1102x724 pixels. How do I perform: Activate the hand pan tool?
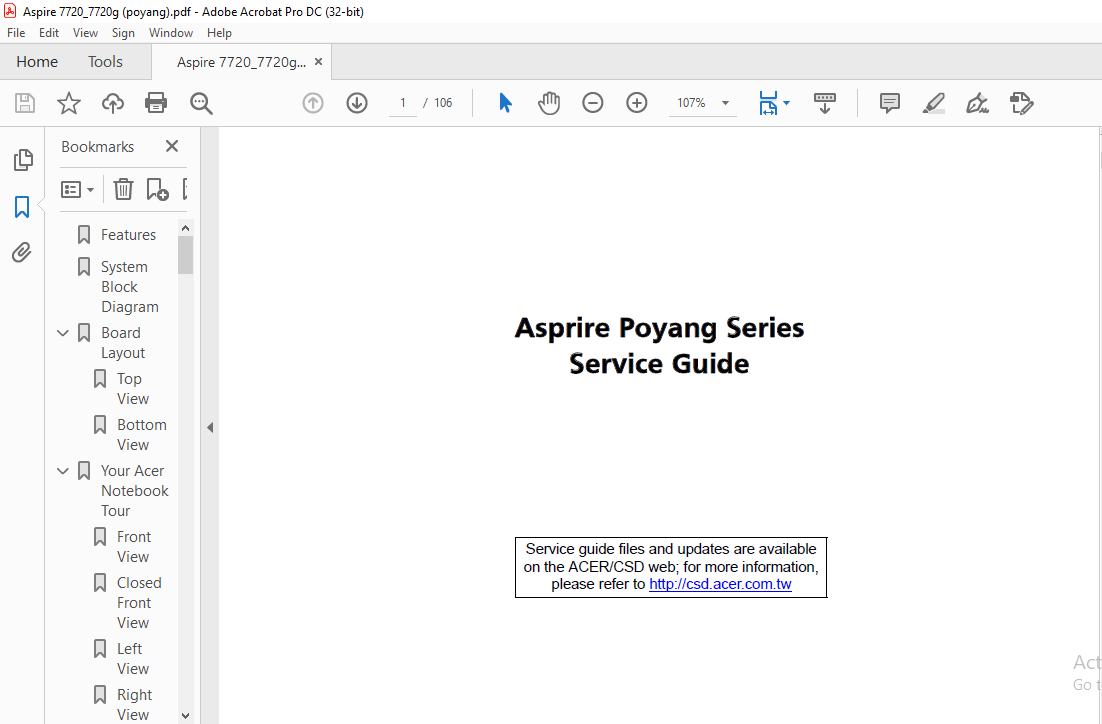point(549,103)
